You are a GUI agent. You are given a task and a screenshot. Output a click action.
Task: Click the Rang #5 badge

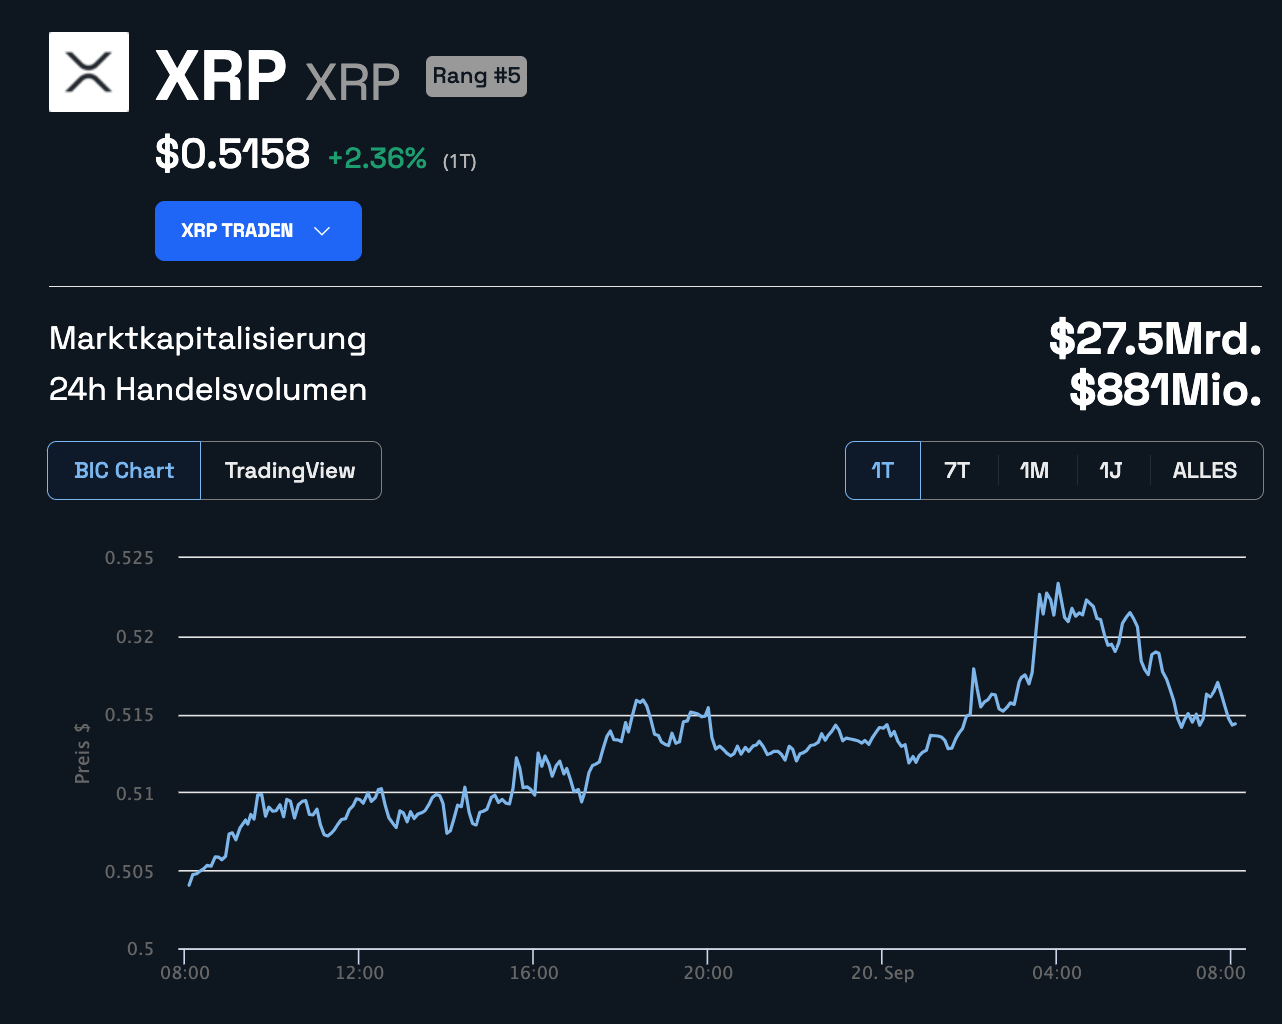(x=476, y=76)
